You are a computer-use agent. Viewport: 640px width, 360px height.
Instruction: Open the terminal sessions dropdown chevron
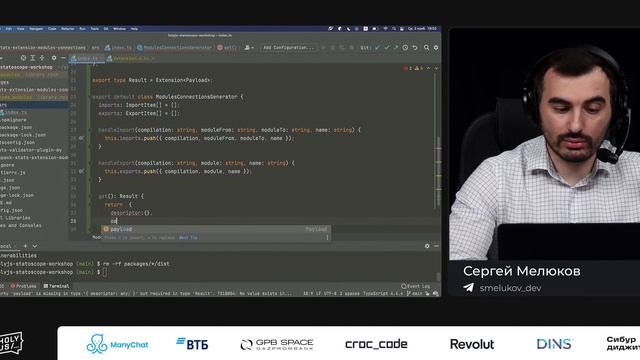(x=35, y=246)
